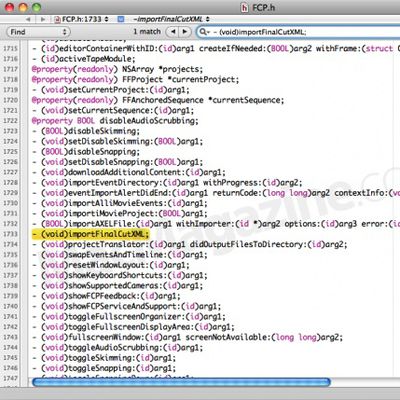Click "showFCPServiceAndSupport:" line
Viewport: 400px width, 400px height.
click(x=126, y=306)
